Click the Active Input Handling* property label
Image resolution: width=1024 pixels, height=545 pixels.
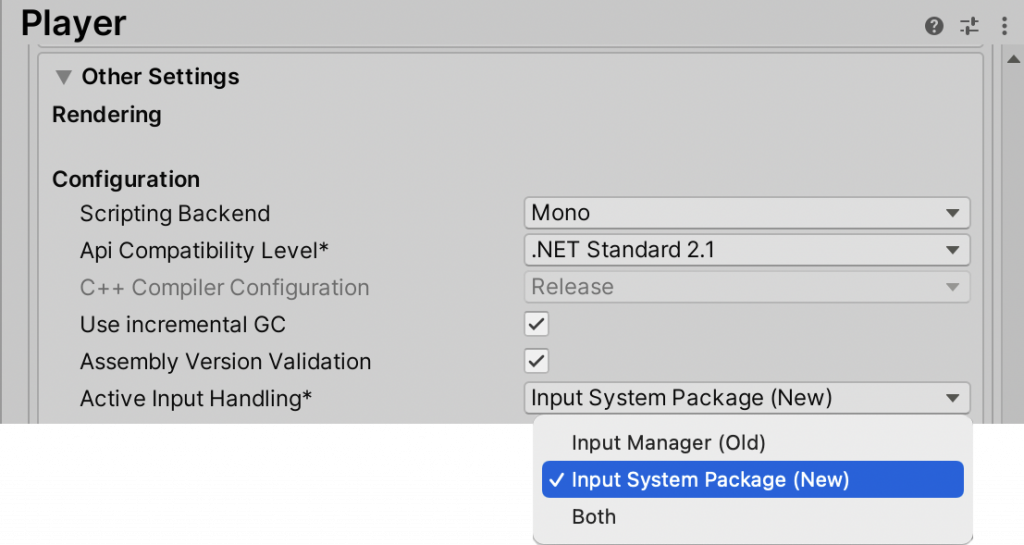click(196, 398)
